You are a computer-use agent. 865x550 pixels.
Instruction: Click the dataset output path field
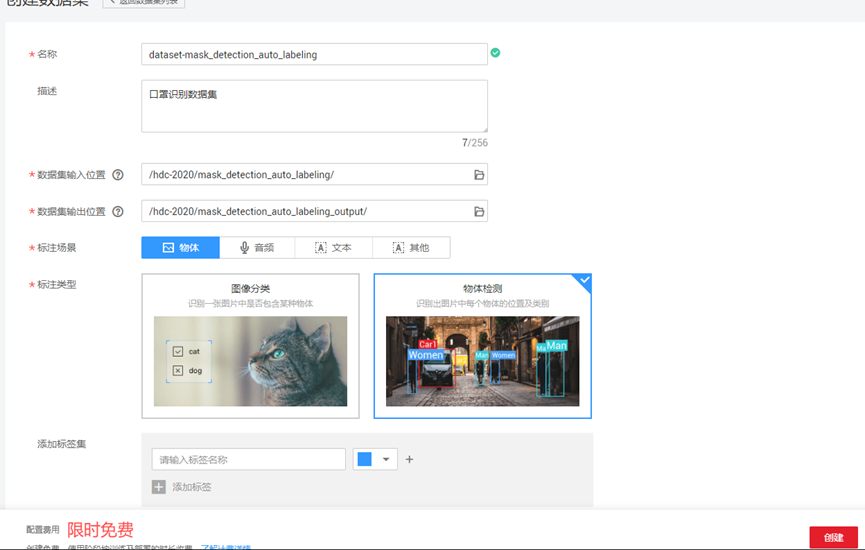314,211
